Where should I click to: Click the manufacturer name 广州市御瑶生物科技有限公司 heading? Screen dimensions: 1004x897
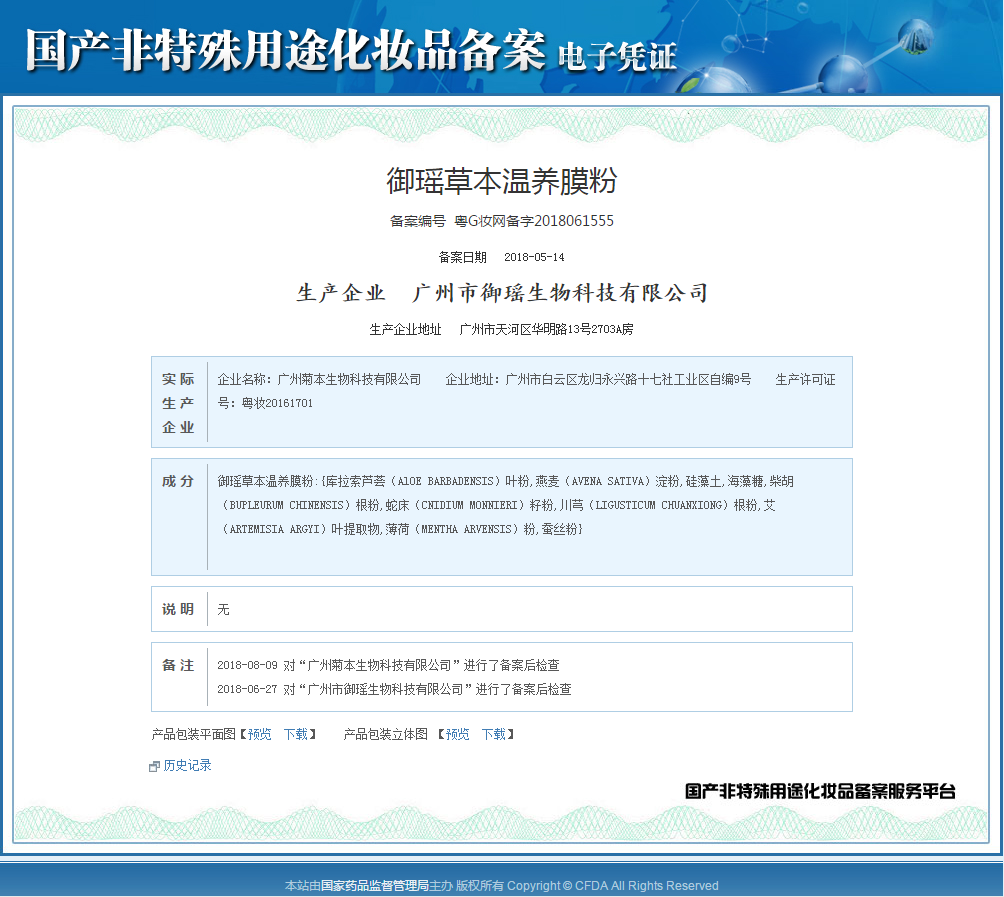560,293
